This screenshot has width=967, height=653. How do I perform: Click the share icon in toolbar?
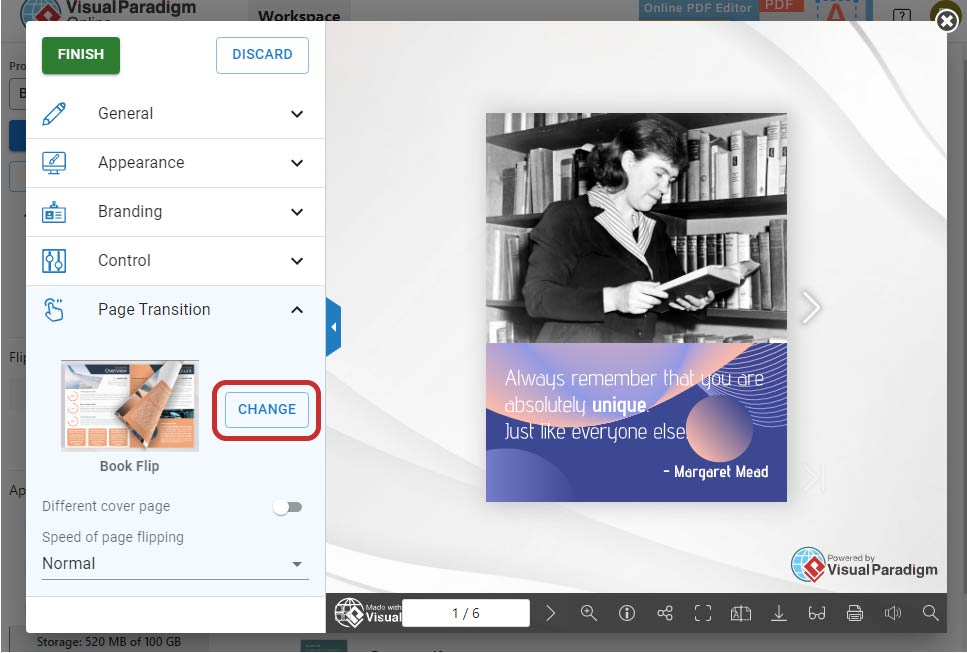665,613
